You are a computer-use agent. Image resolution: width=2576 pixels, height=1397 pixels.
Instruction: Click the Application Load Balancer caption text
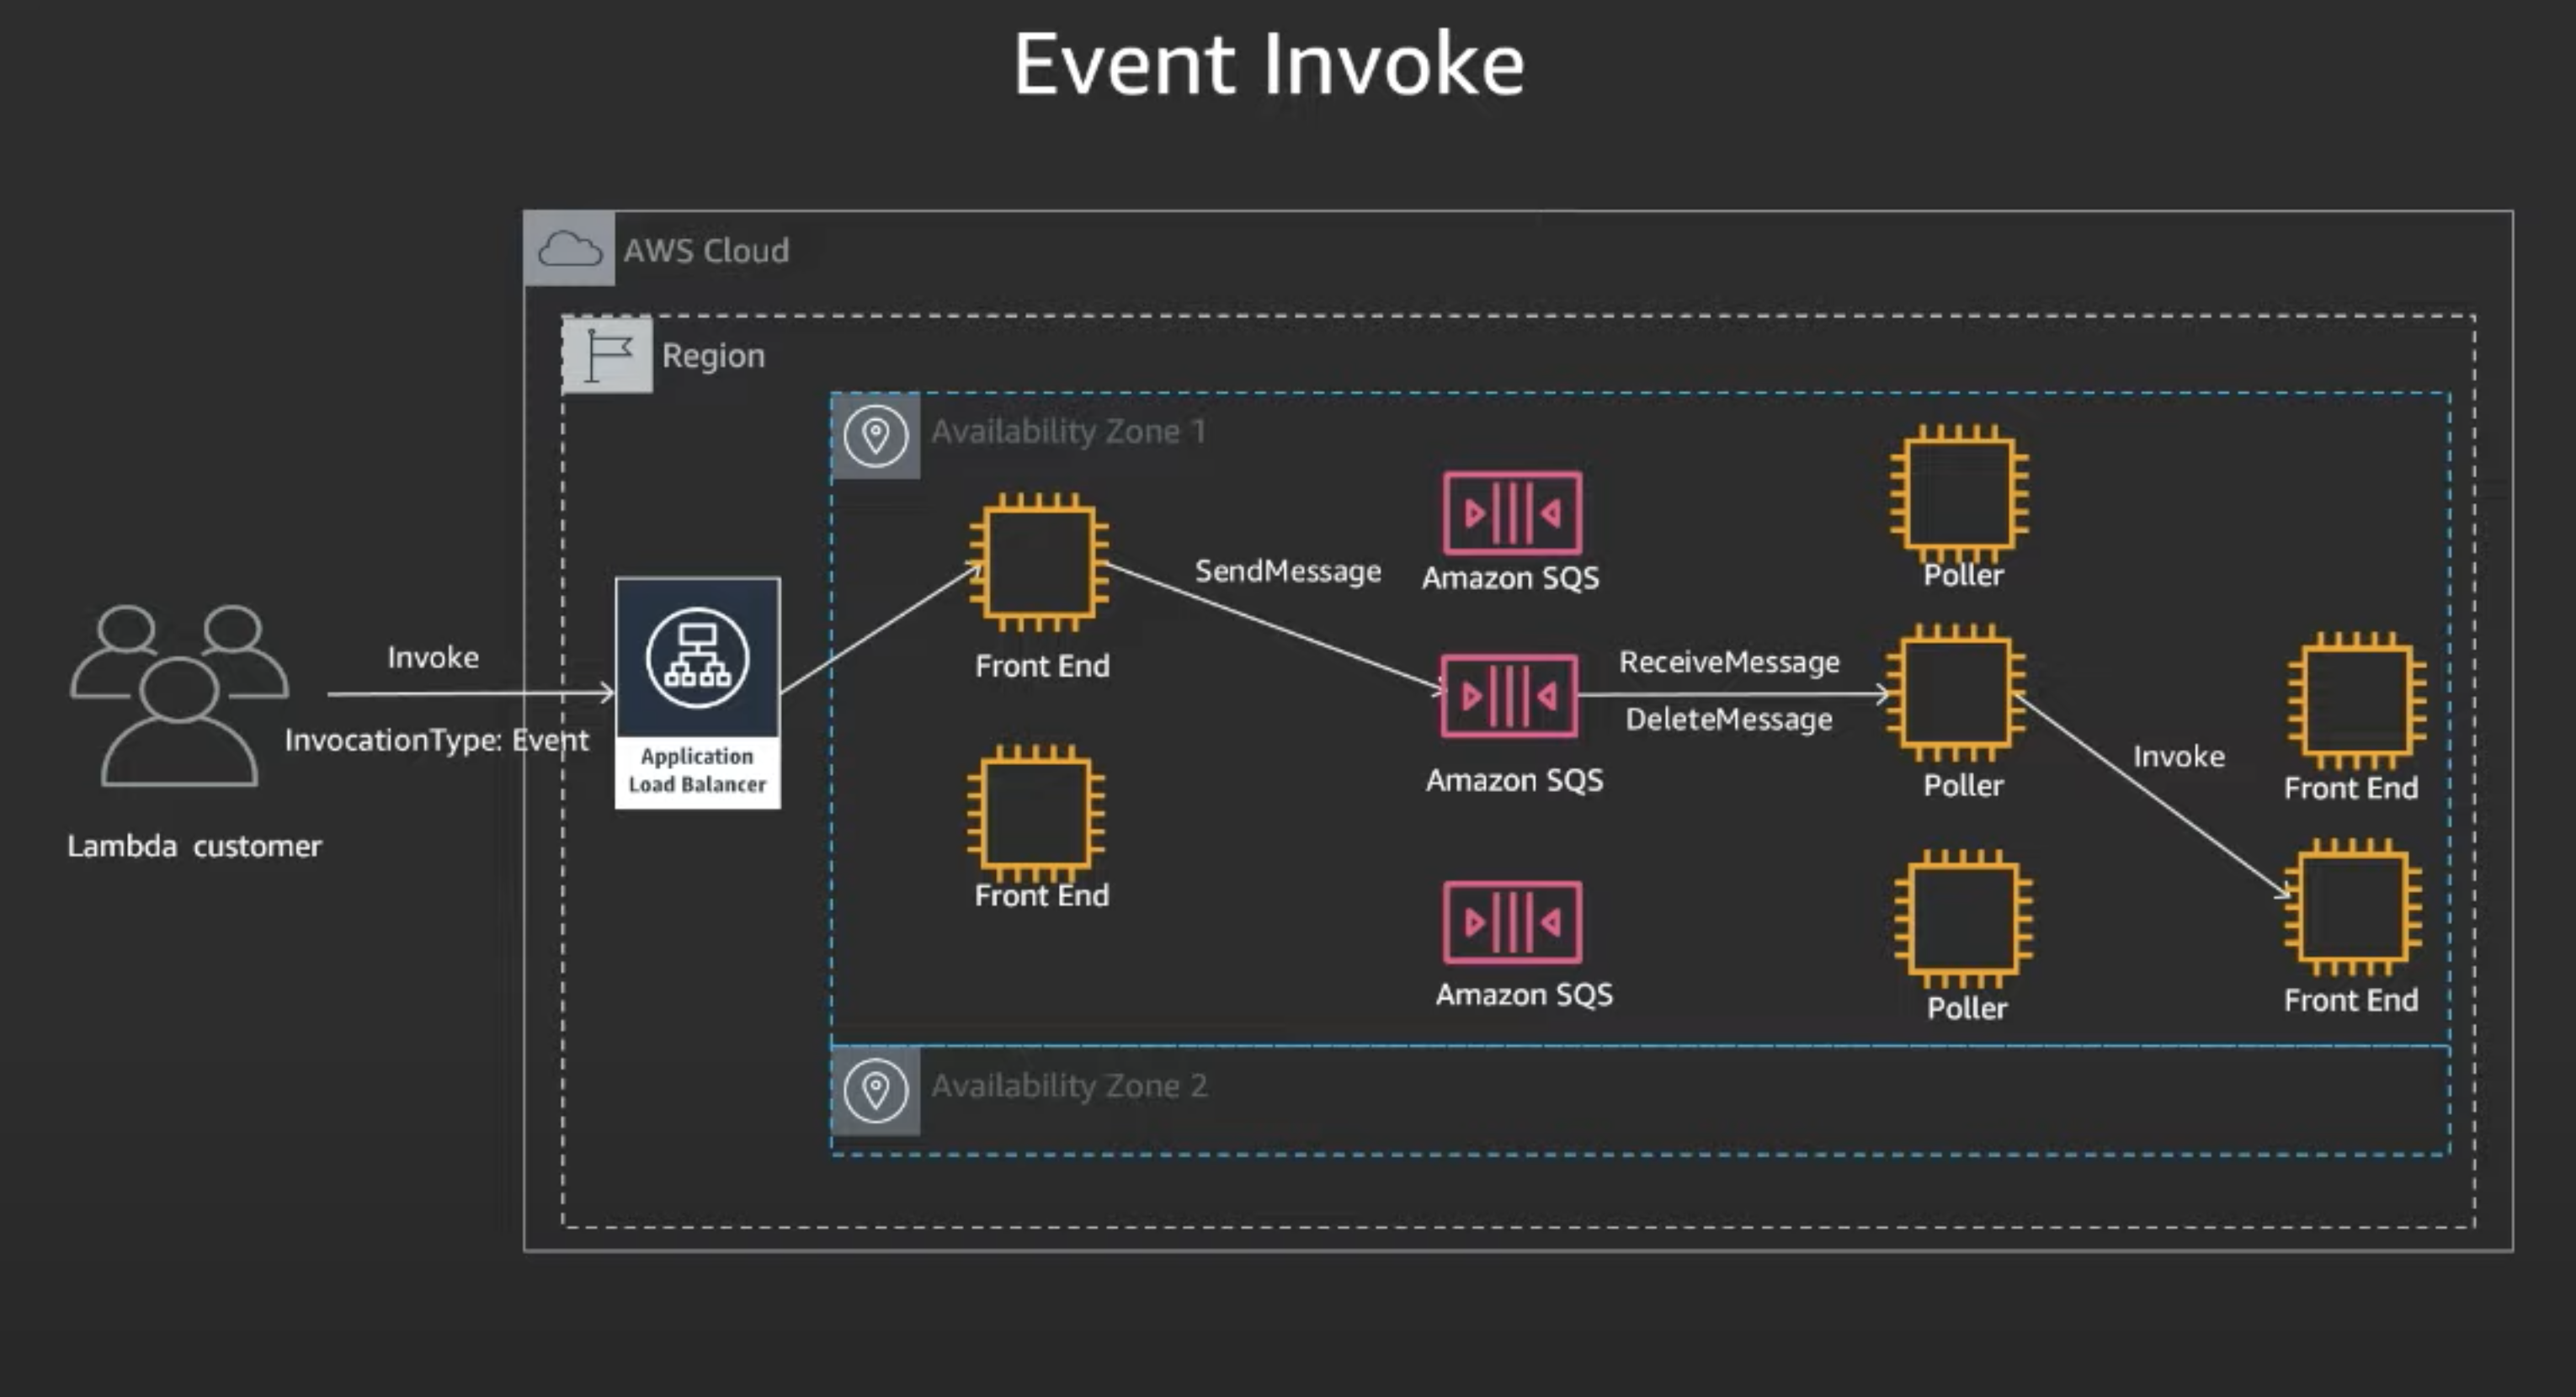pyautogui.click(x=697, y=770)
